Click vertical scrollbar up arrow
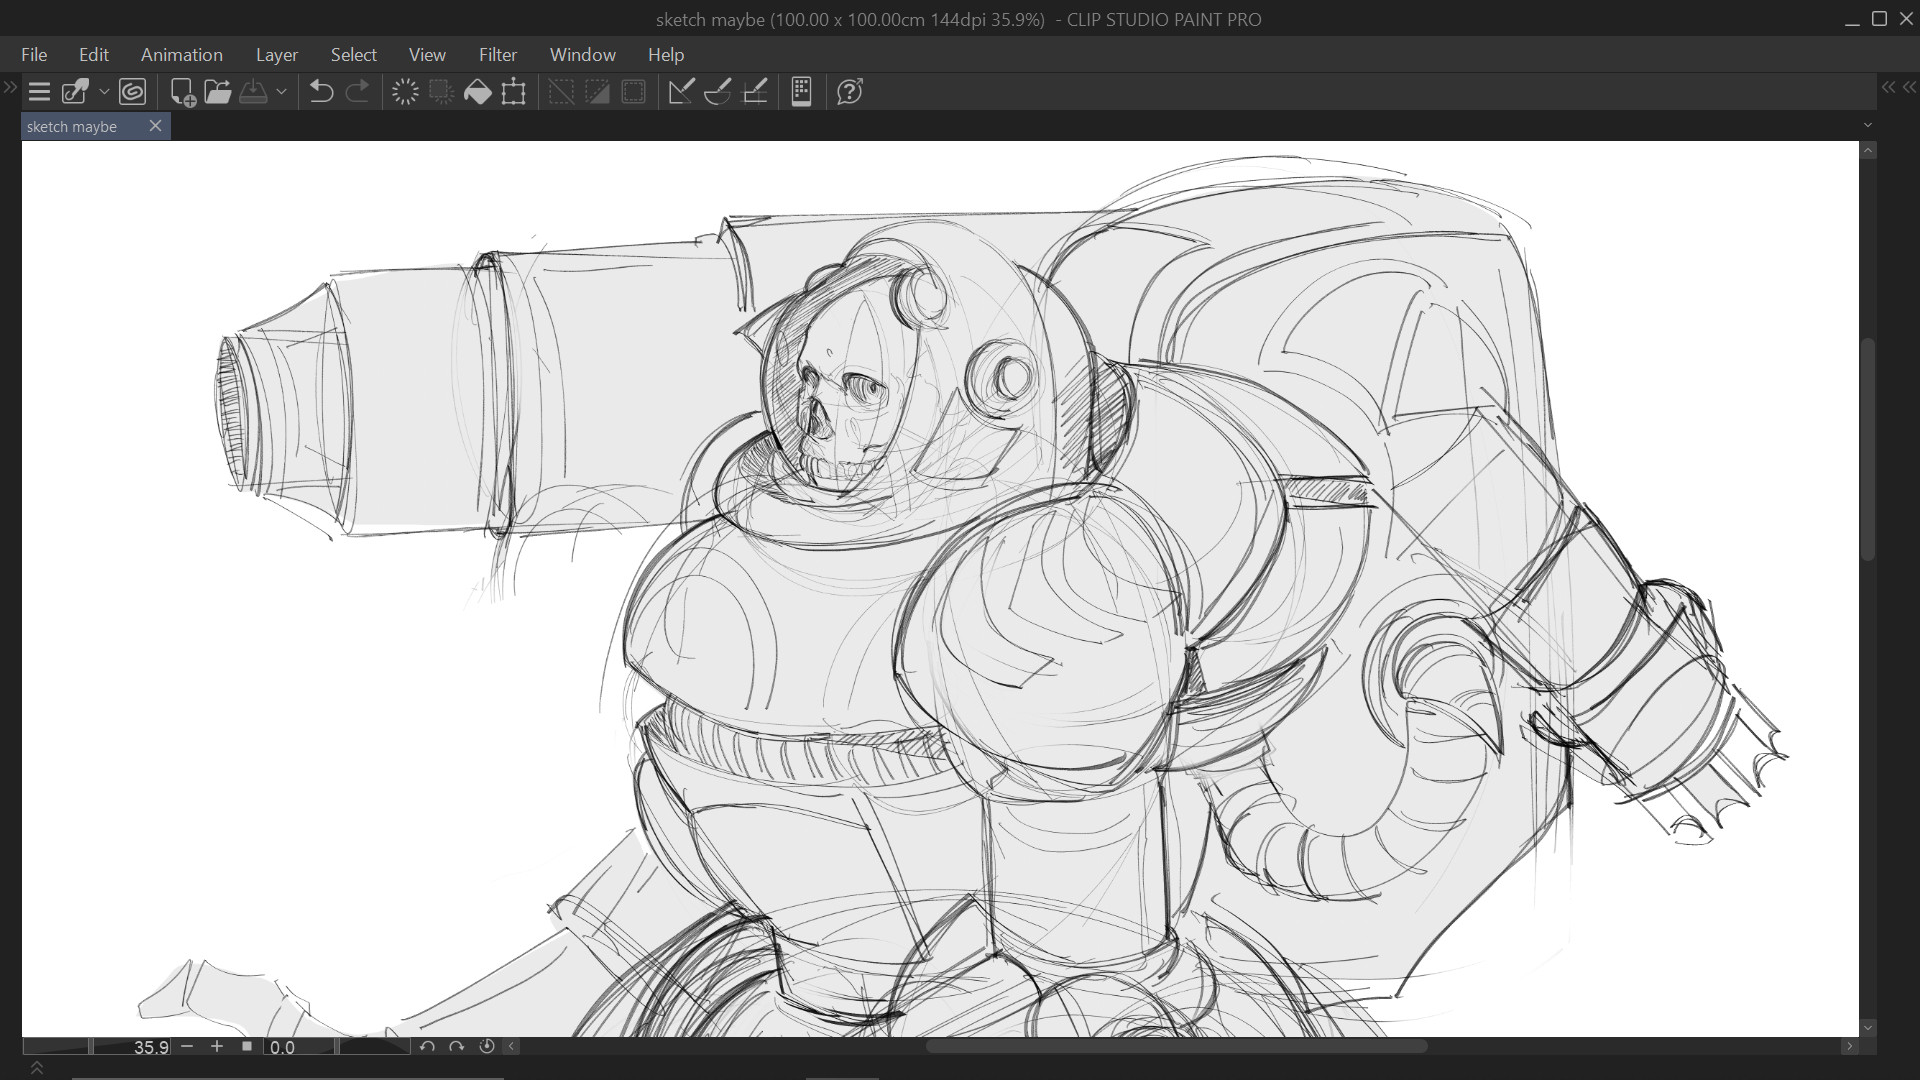This screenshot has height=1080, width=1920. click(x=1868, y=150)
